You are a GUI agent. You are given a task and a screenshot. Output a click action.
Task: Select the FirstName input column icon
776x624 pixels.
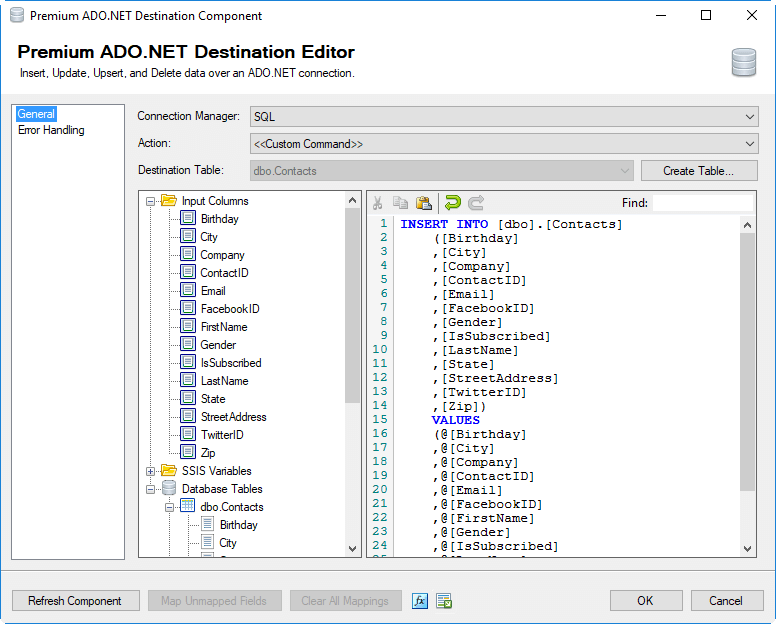(x=188, y=326)
